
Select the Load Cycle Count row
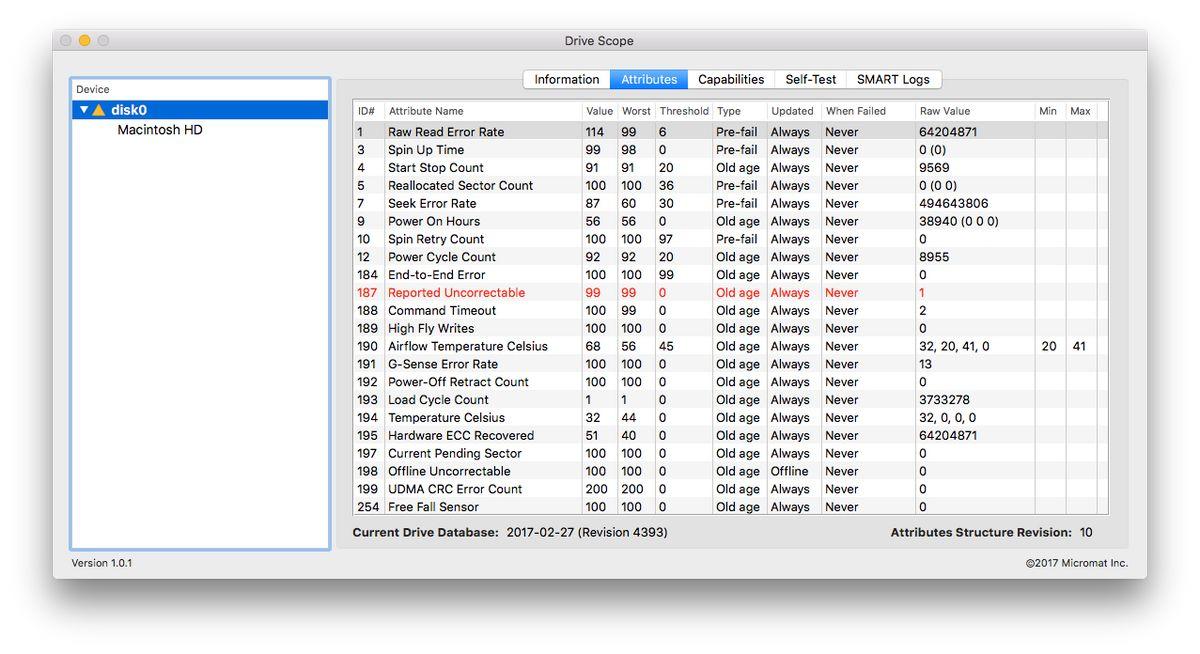(x=438, y=400)
